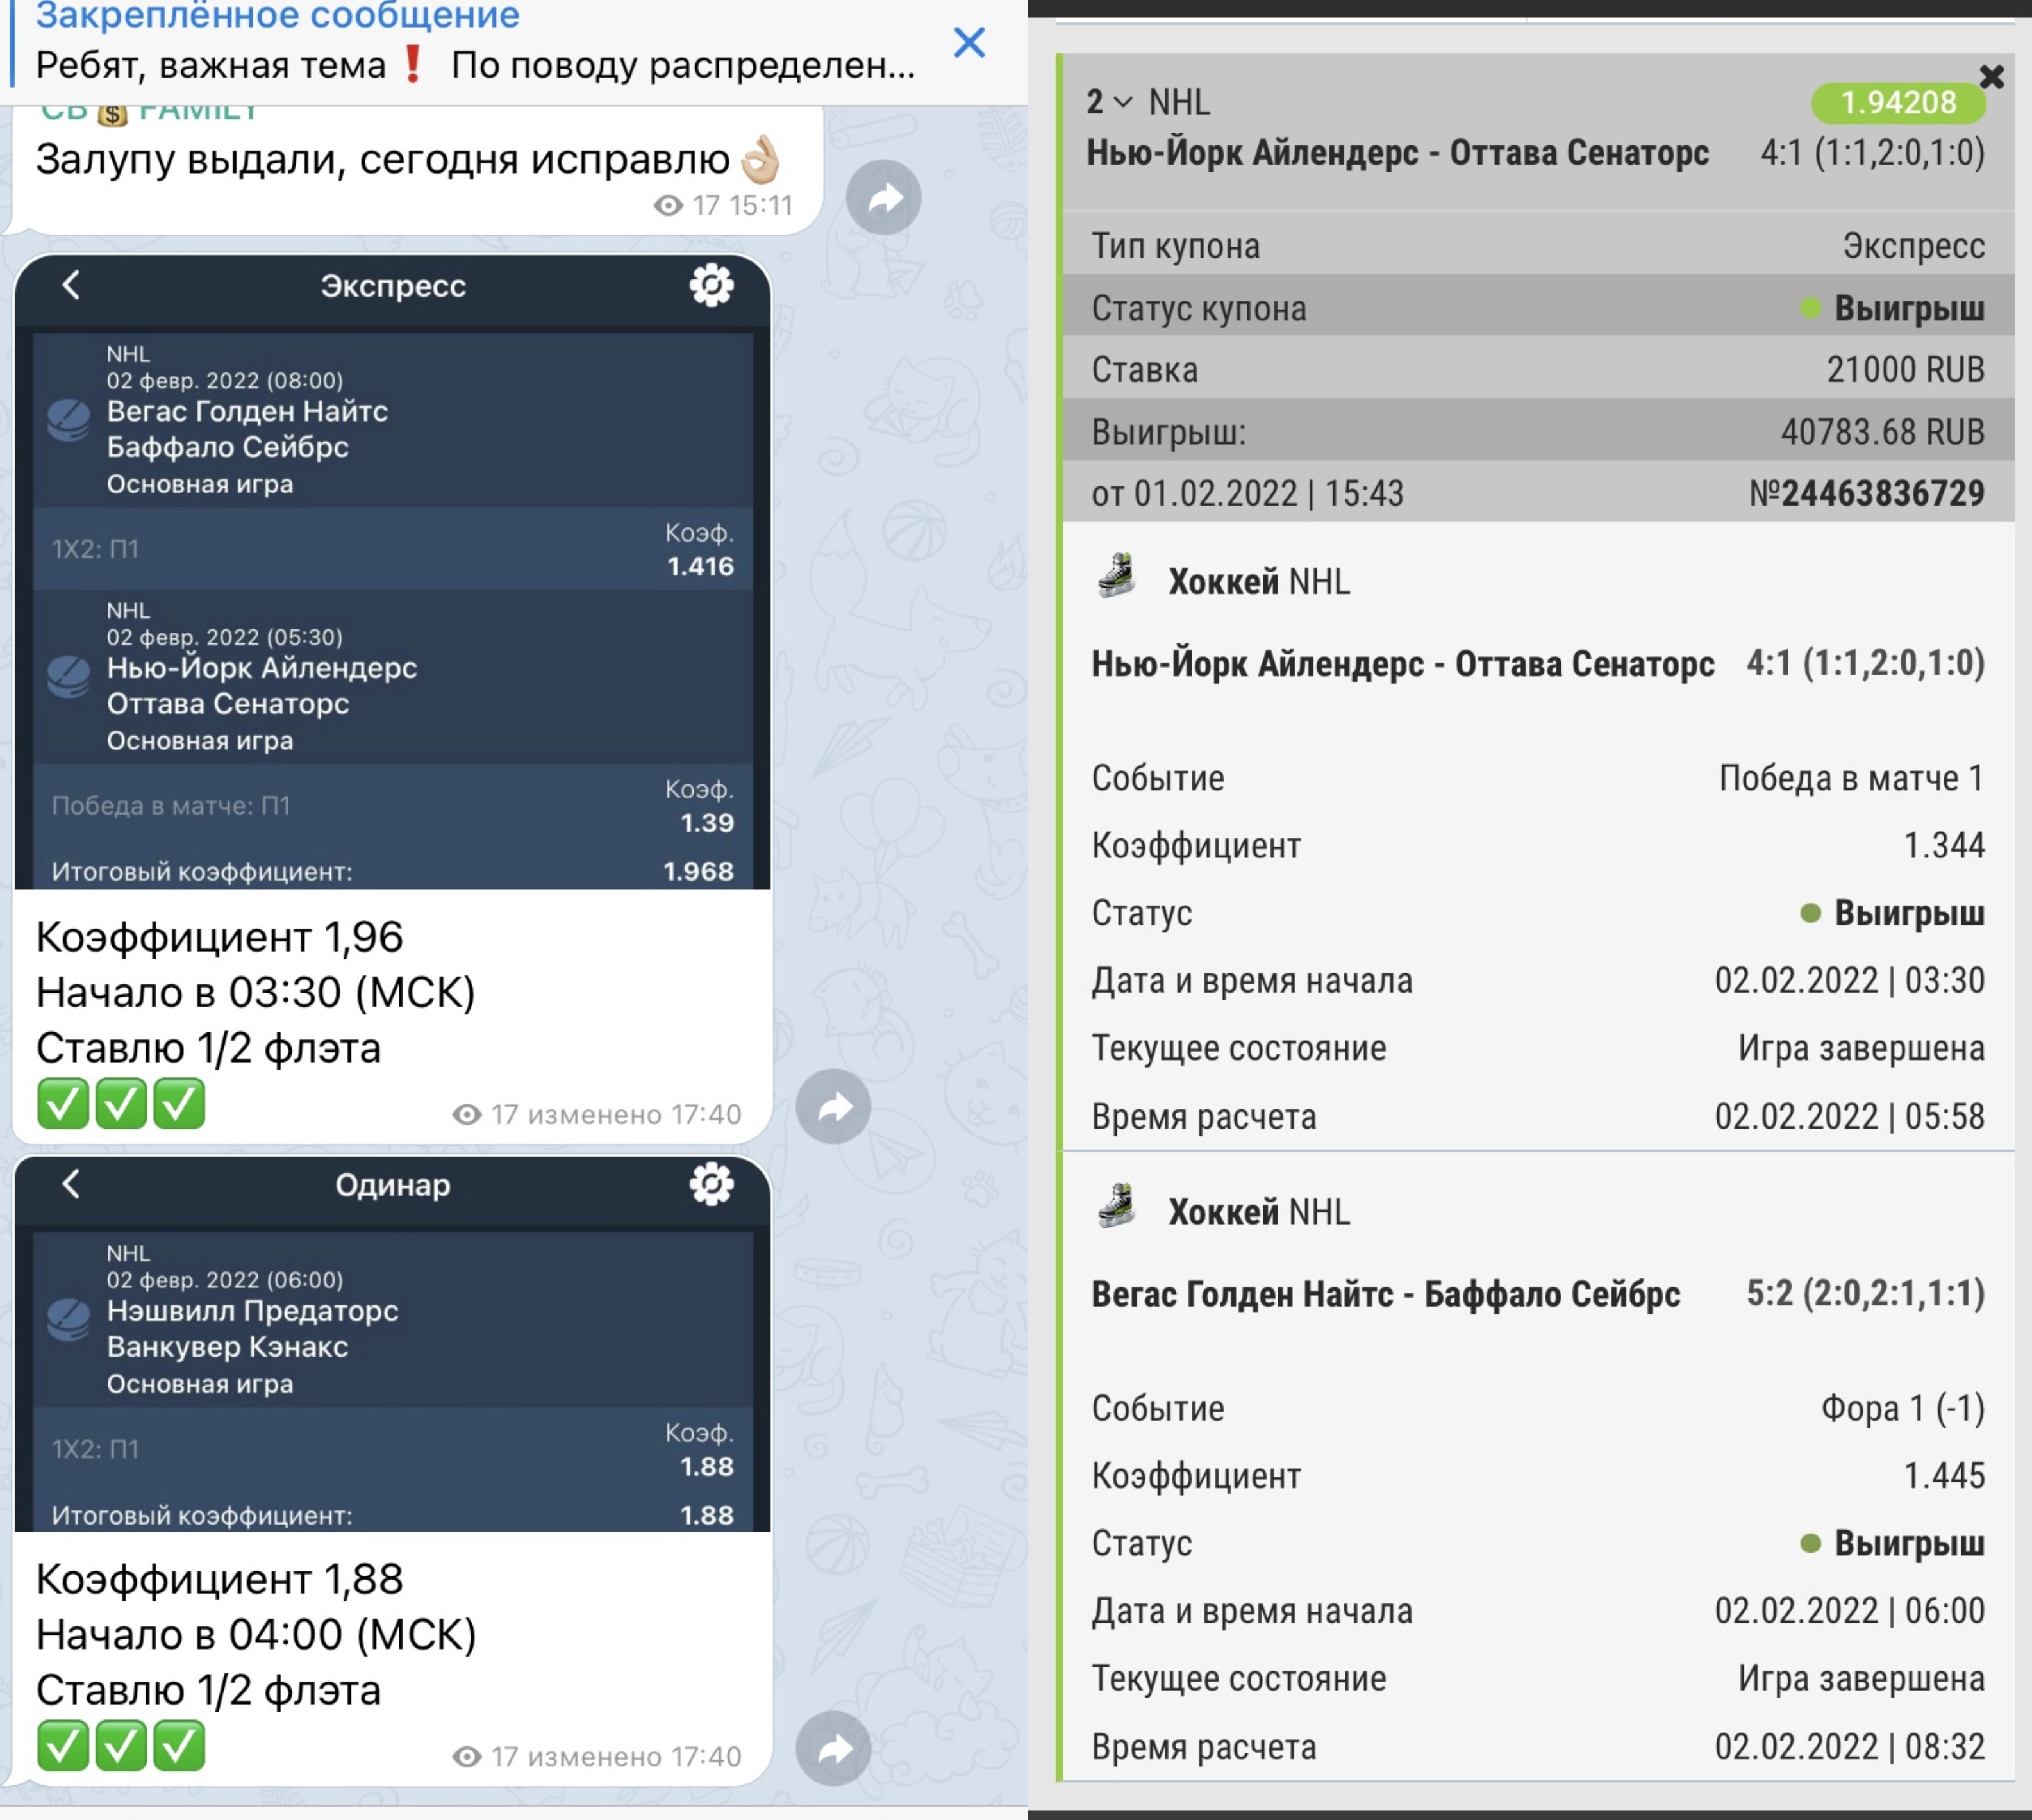
Task: Click hockey puck icon for Вегас Голден Найтс
Action: click(69, 421)
